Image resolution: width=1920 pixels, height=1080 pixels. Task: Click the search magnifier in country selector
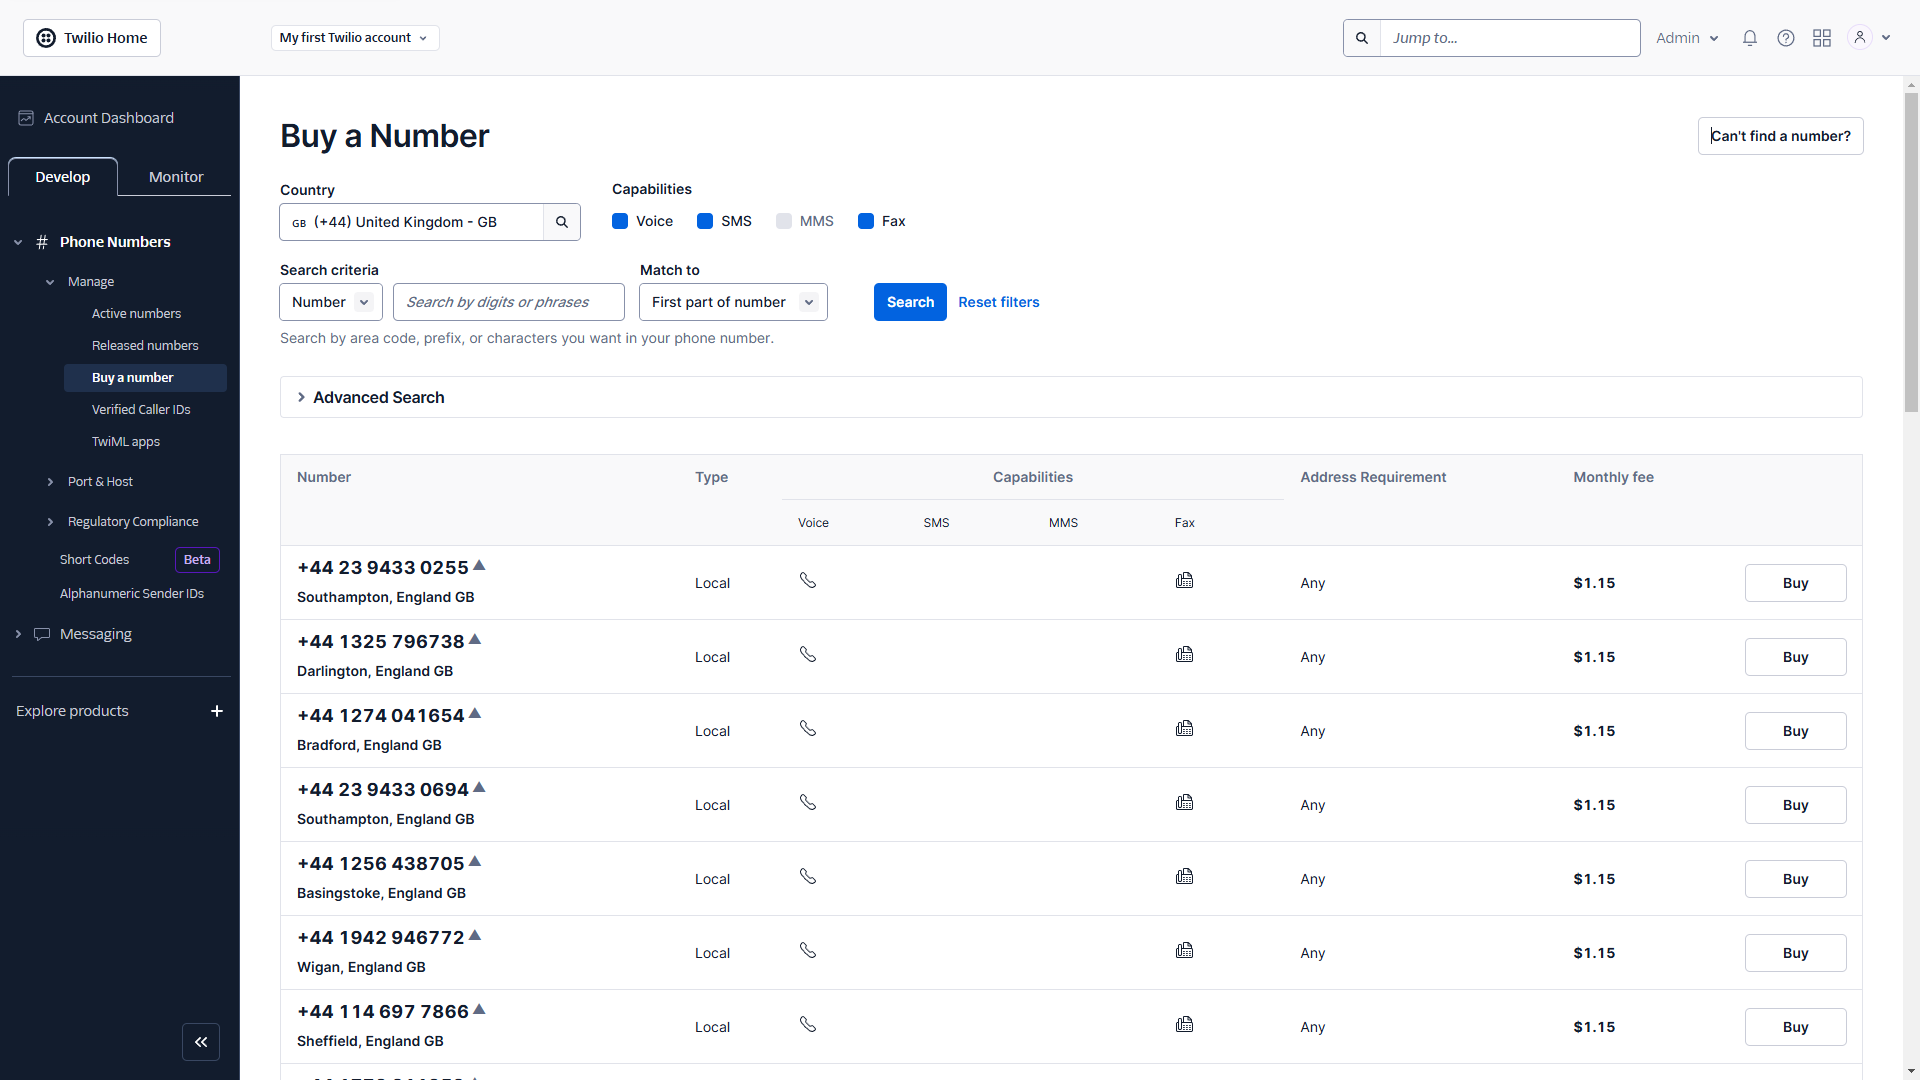coord(562,222)
